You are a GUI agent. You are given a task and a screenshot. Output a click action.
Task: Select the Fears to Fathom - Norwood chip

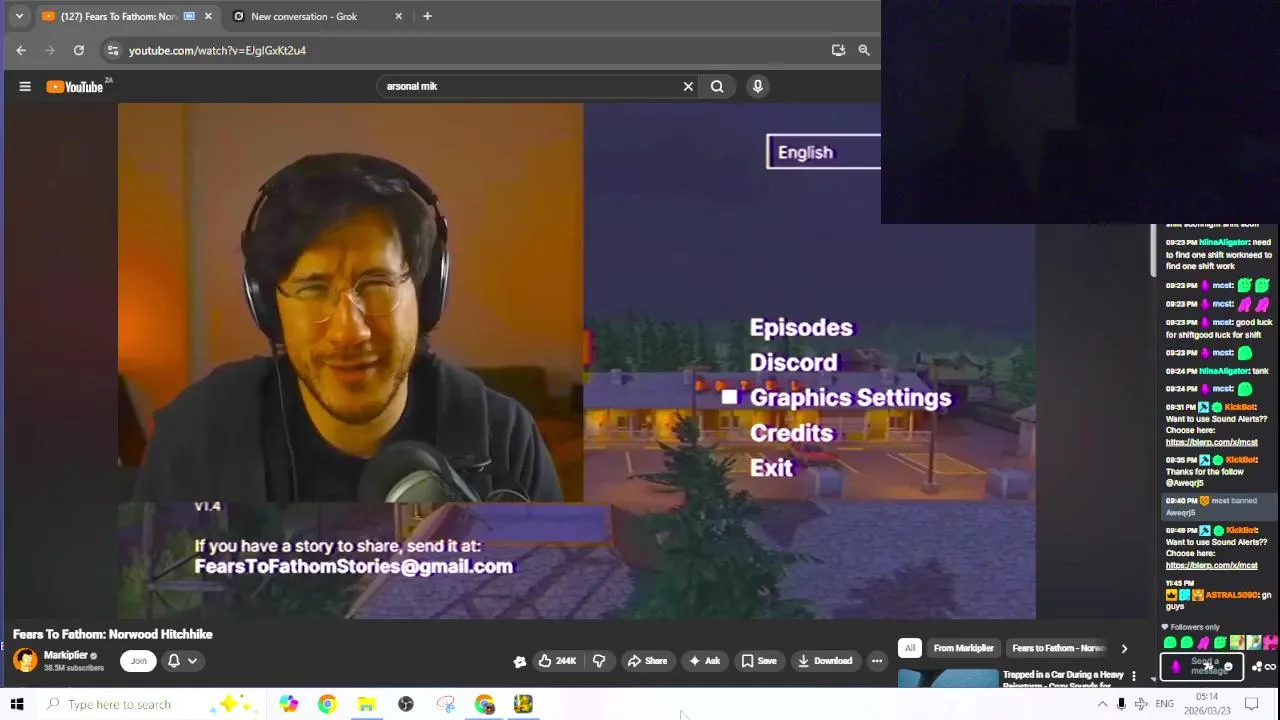click(x=1058, y=648)
